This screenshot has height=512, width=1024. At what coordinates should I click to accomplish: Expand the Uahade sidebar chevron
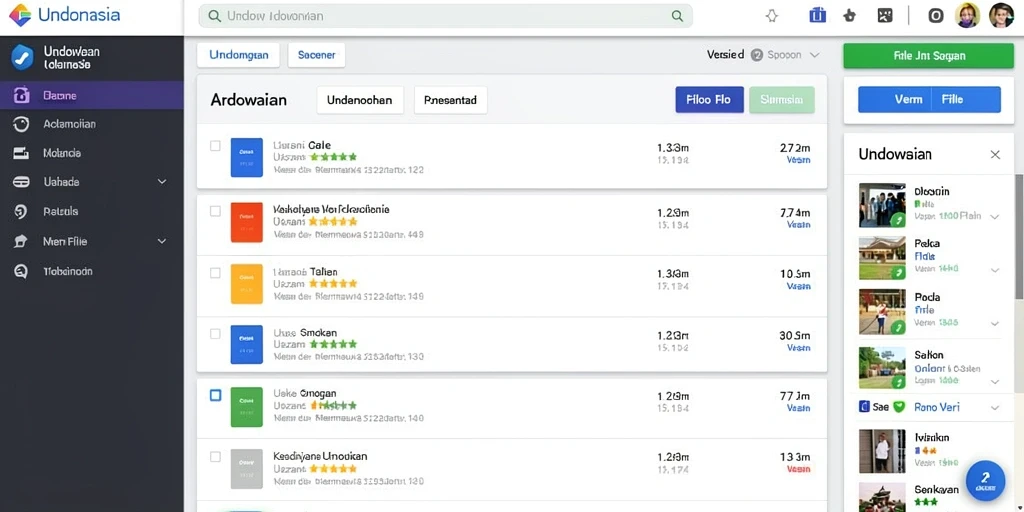point(162,182)
